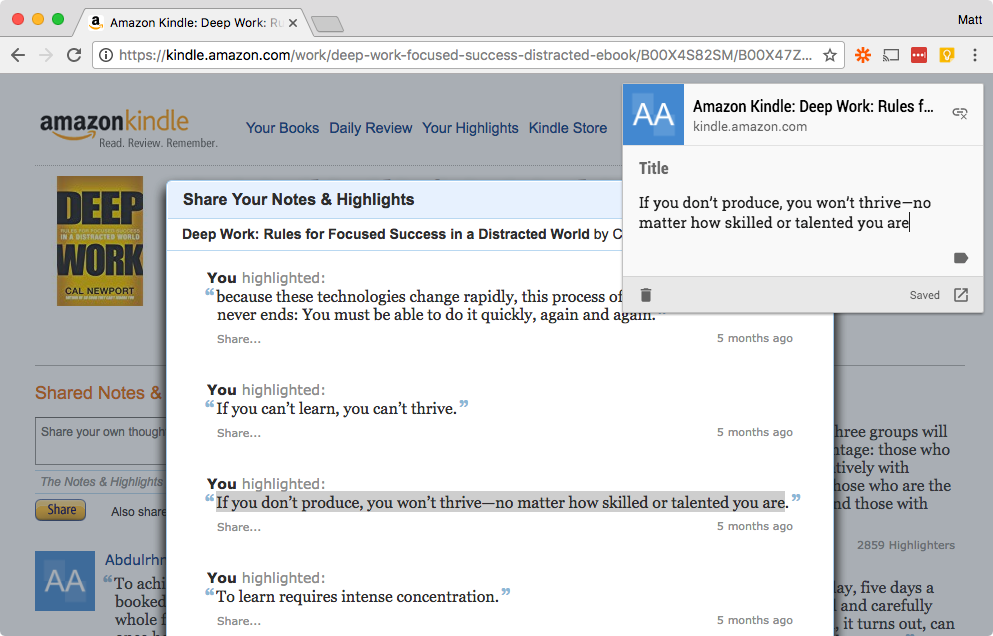Share the 'technologies change rapidly' highlight
Viewport: 993px width, 636px height.
(239, 340)
